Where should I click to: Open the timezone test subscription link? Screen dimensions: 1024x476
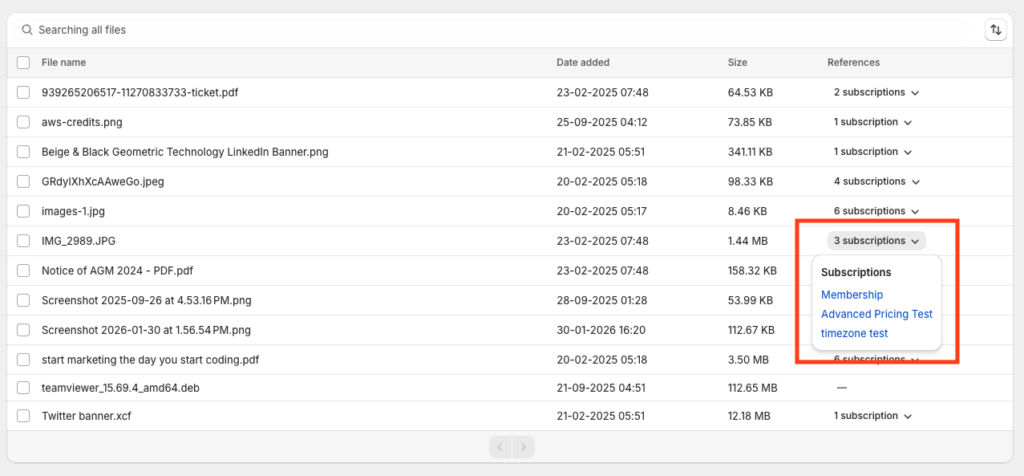point(854,333)
